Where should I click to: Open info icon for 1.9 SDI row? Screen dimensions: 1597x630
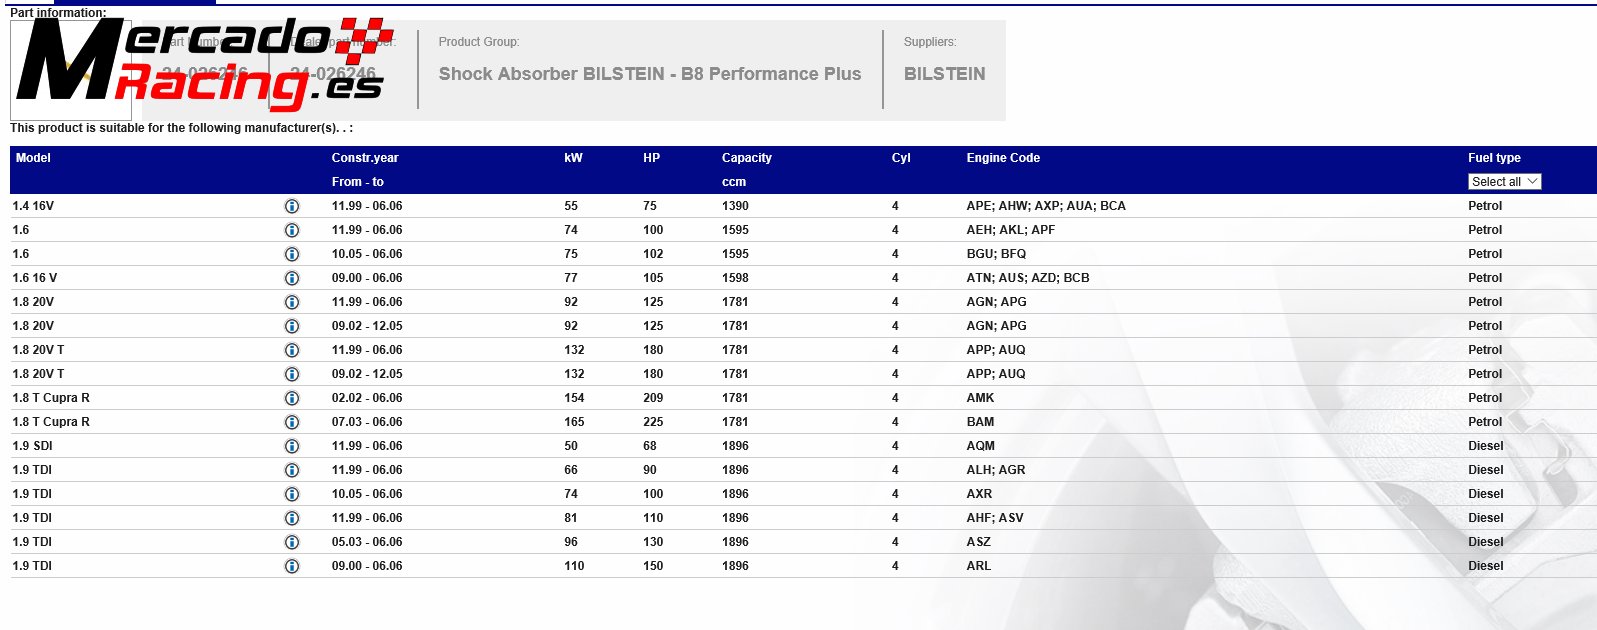[x=292, y=446]
